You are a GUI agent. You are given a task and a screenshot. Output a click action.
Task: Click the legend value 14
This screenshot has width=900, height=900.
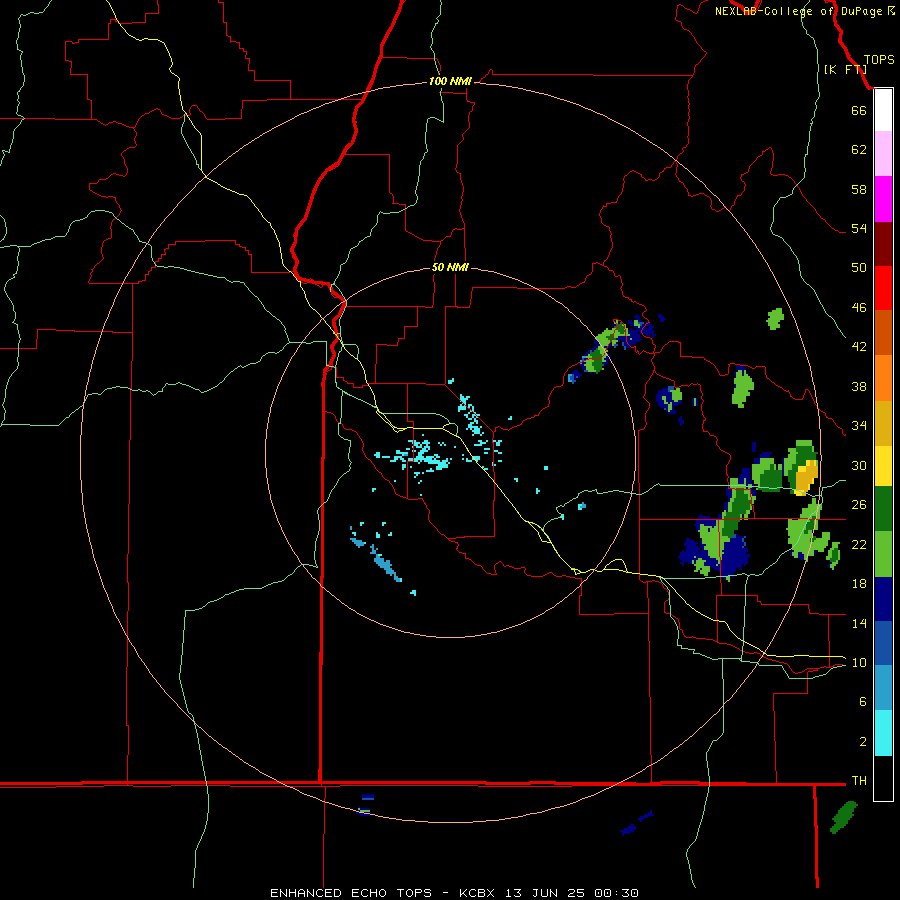[x=859, y=623]
